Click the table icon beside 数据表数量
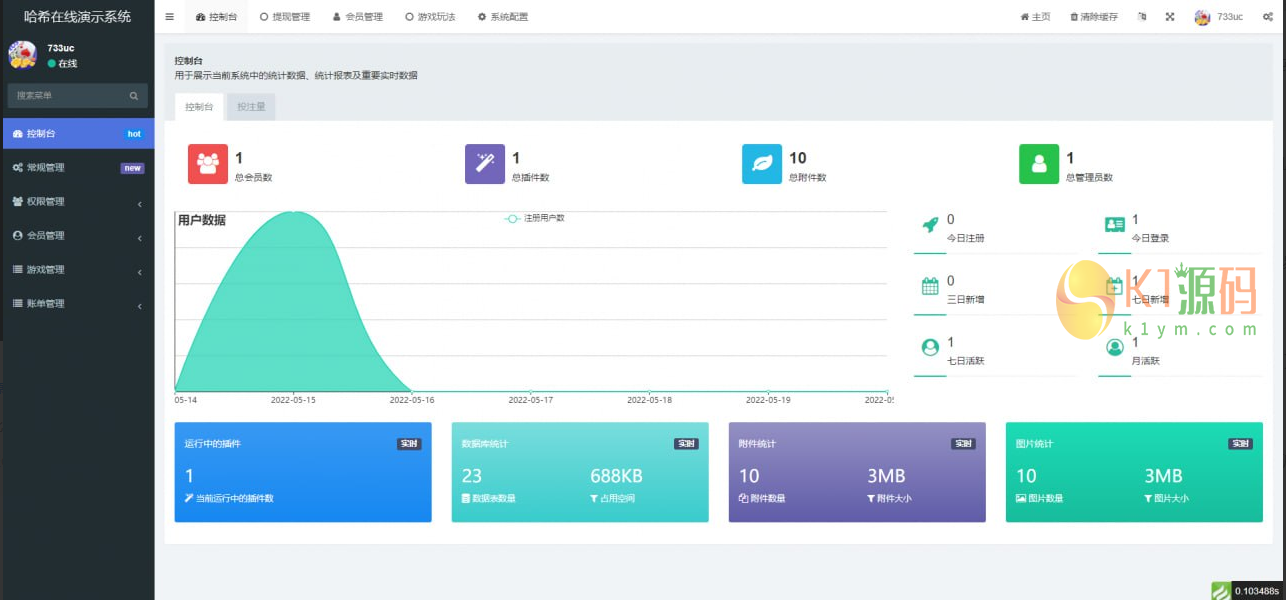 pos(466,498)
